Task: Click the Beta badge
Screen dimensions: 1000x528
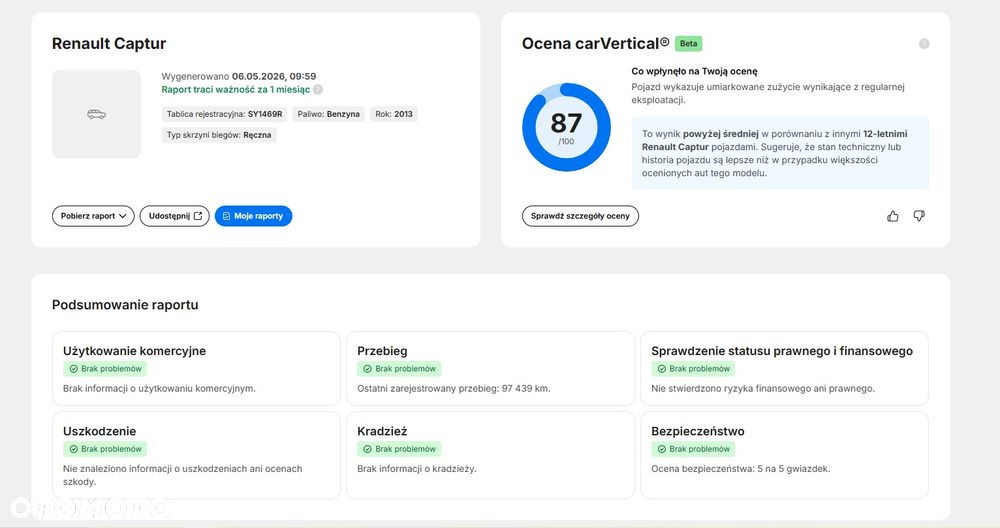Action: pyautogui.click(x=688, y=44)
